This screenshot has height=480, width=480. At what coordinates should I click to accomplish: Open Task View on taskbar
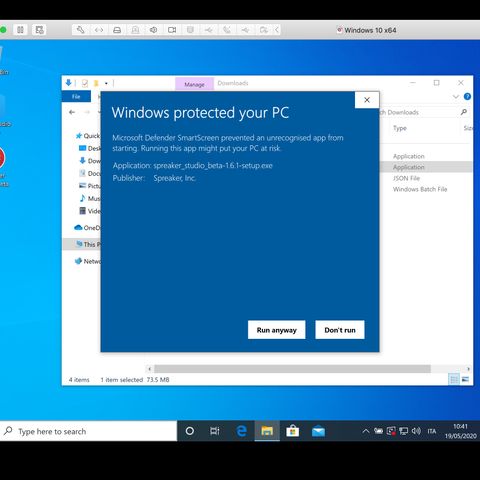(x=215, y=431)
